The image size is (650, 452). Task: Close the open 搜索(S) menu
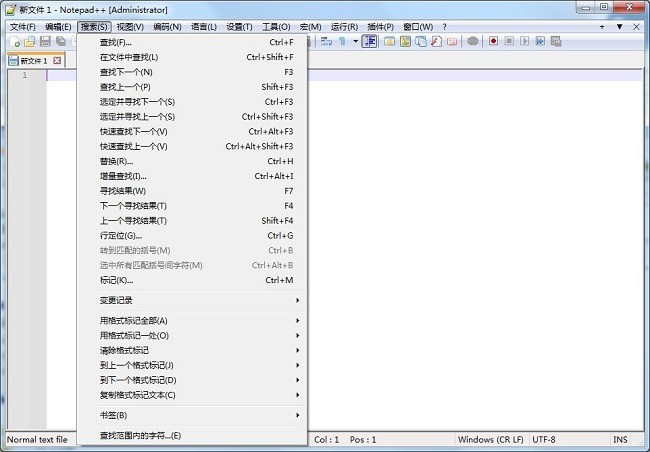[94, 27]
